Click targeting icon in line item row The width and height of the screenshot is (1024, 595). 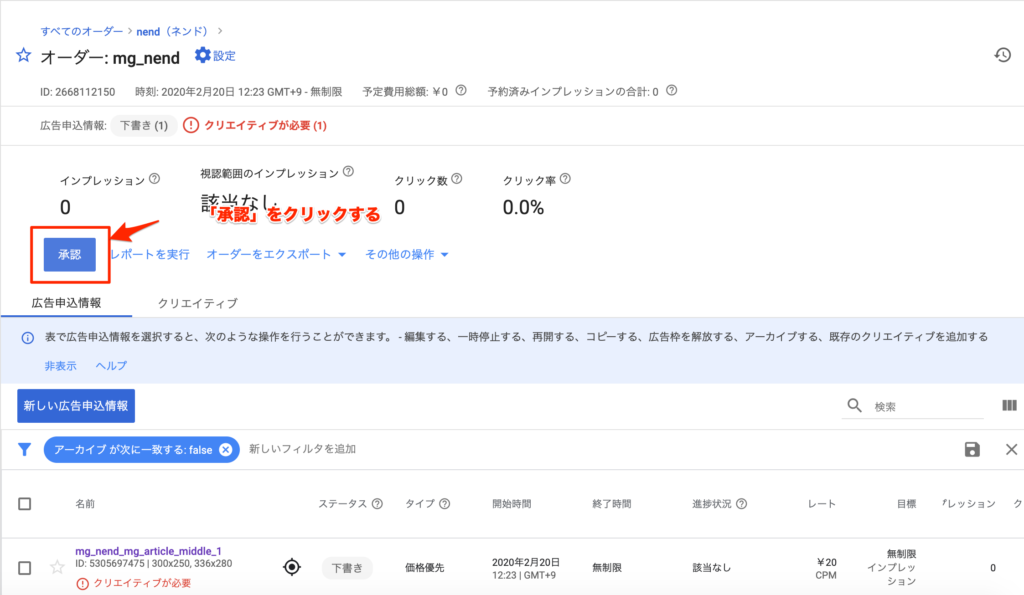point(292,567)
